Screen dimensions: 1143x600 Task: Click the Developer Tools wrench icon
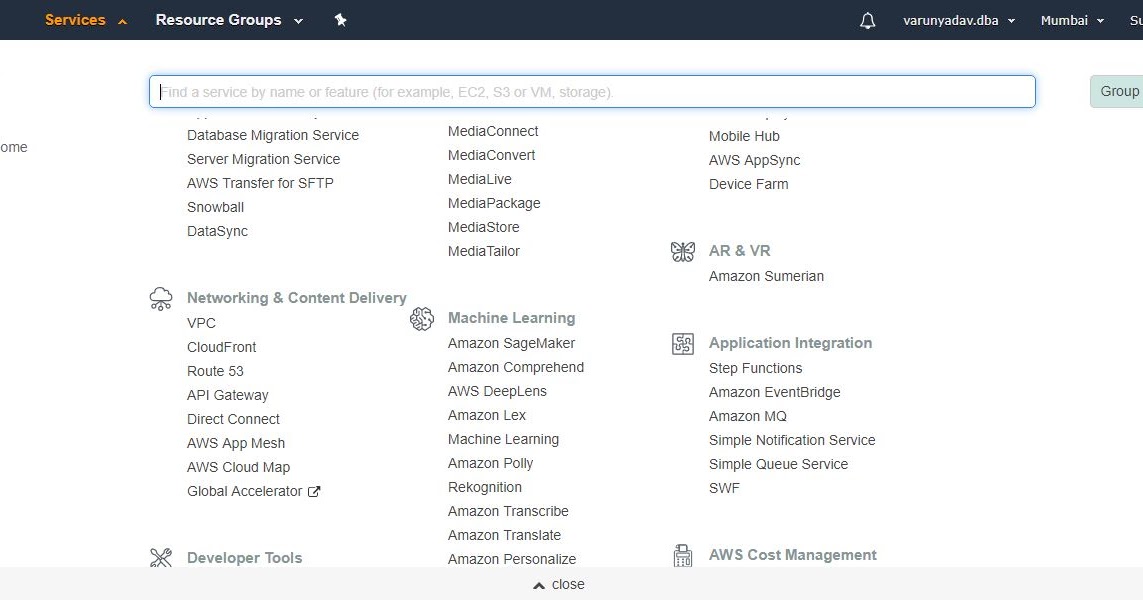click(161, 558)
